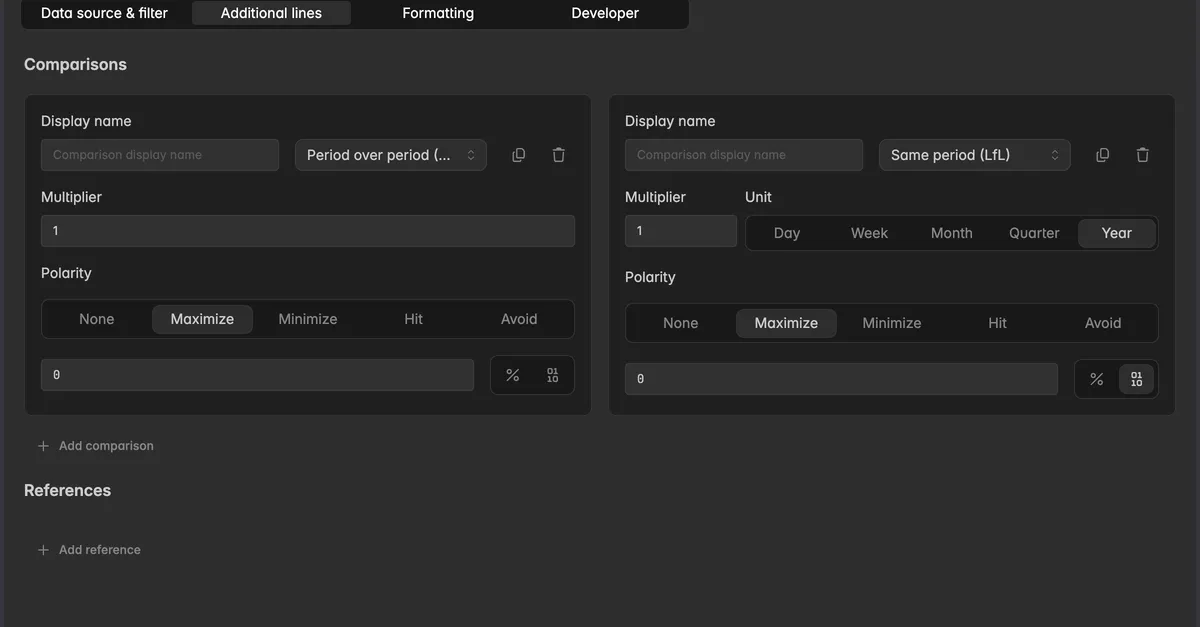Focus the right card's Multiplier field
The image size is (1200, 627).
pyautogui.click(x=681, y=231)
